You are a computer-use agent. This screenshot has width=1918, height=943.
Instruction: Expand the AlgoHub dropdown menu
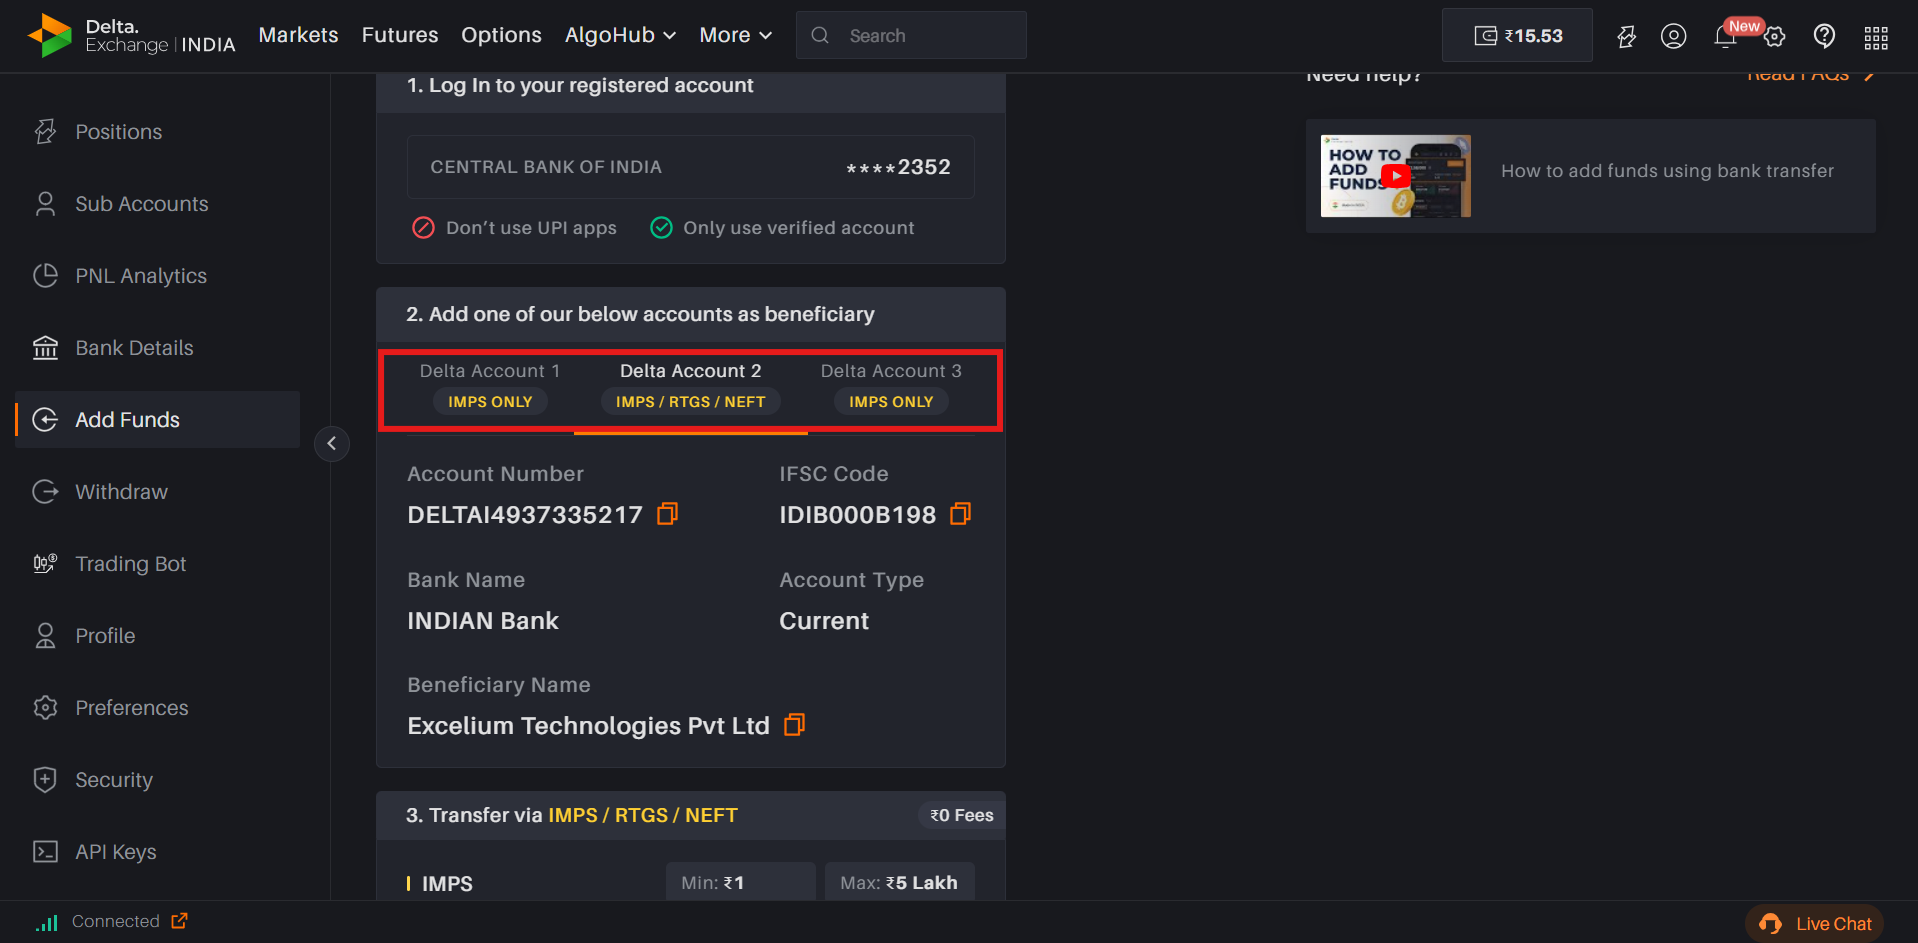(x=620, y=35)
